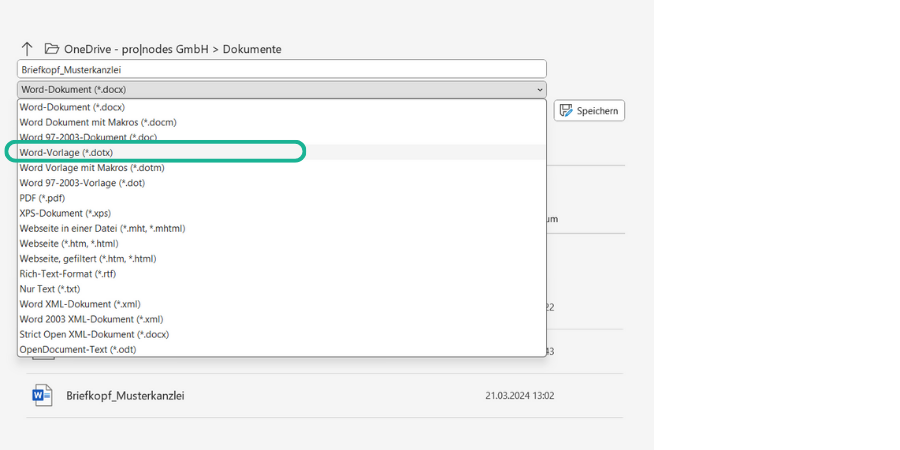900x450 pixels.
Task: Select Word-Dokument (*.docx) from list
Action: pos(72,107)
